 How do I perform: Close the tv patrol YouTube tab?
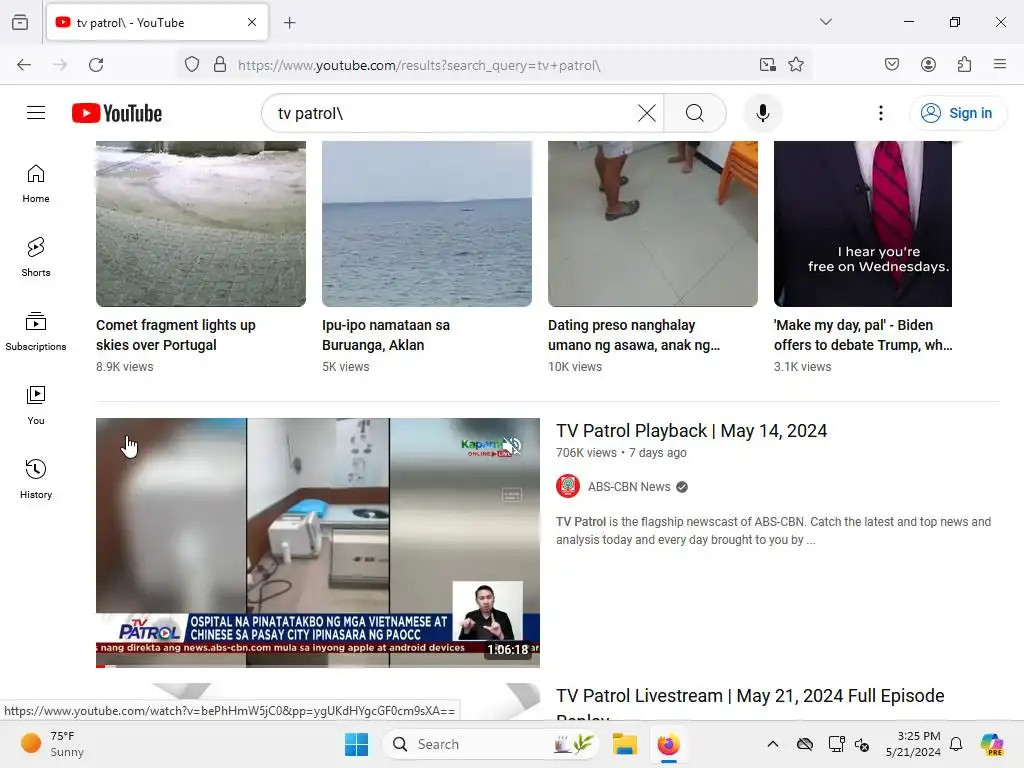251,23
